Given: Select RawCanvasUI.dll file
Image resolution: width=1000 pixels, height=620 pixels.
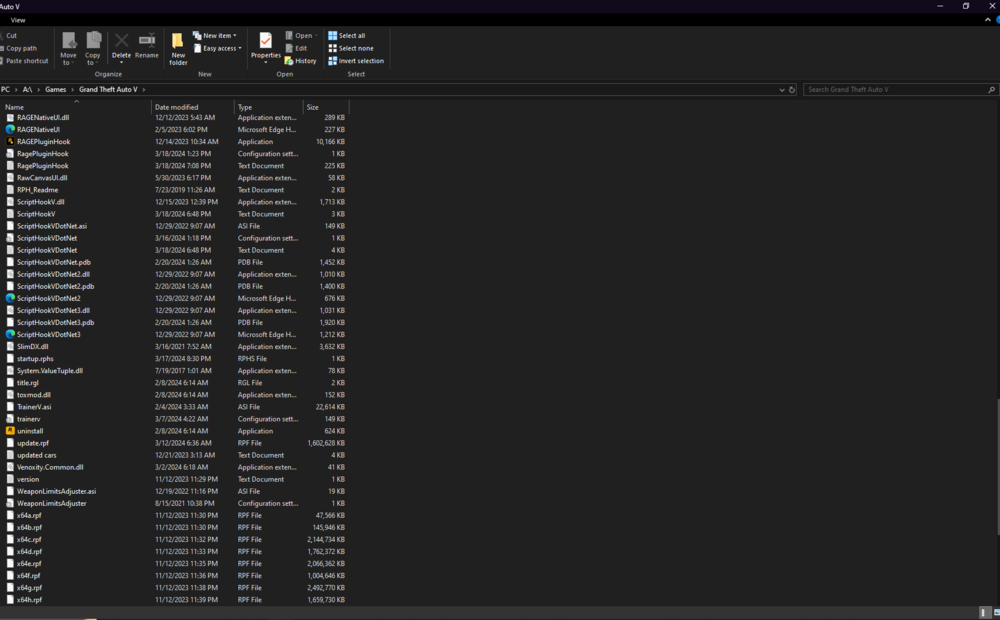Looking at the screenshot, I should pyautogui.click(x=42, y=178).
